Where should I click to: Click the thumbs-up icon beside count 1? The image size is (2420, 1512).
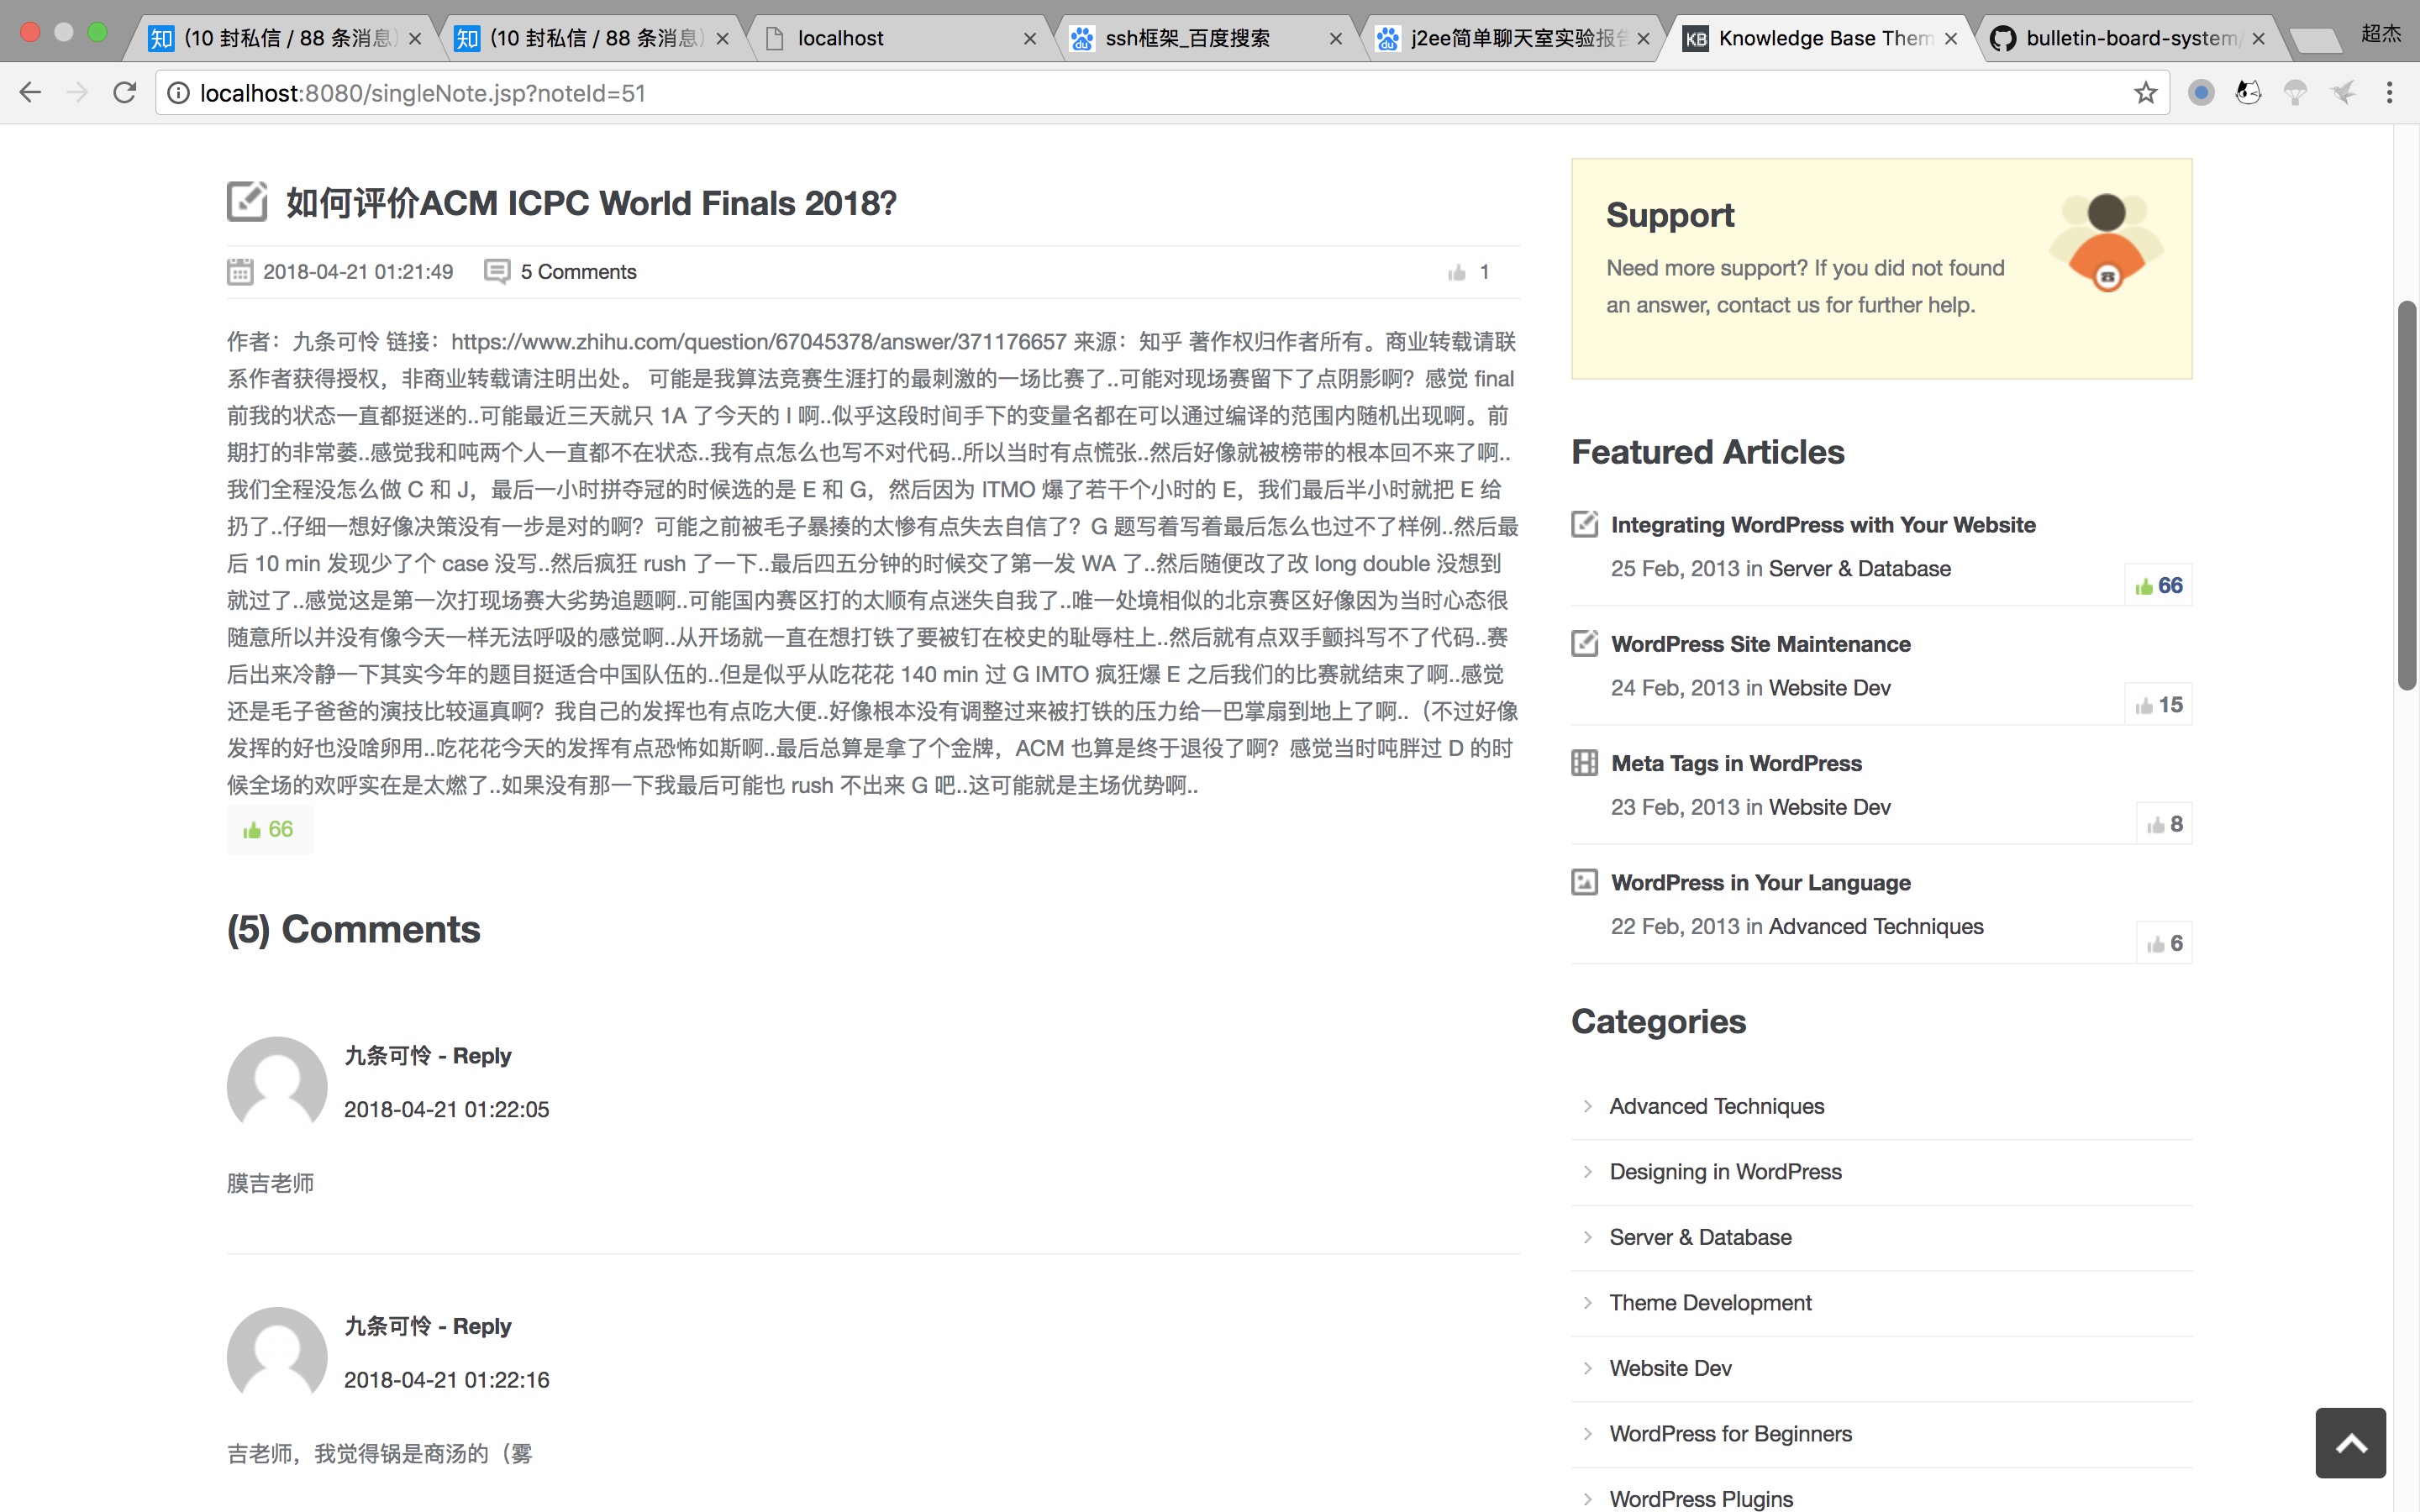[x=1457, y=272]
